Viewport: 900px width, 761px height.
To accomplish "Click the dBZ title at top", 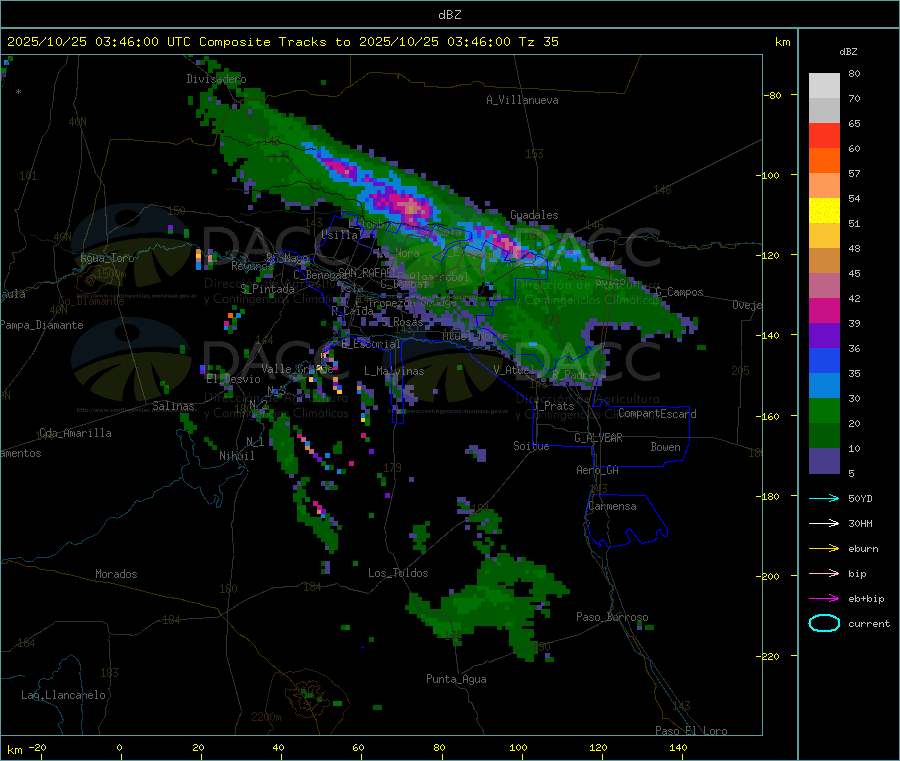I will point(449,15).
